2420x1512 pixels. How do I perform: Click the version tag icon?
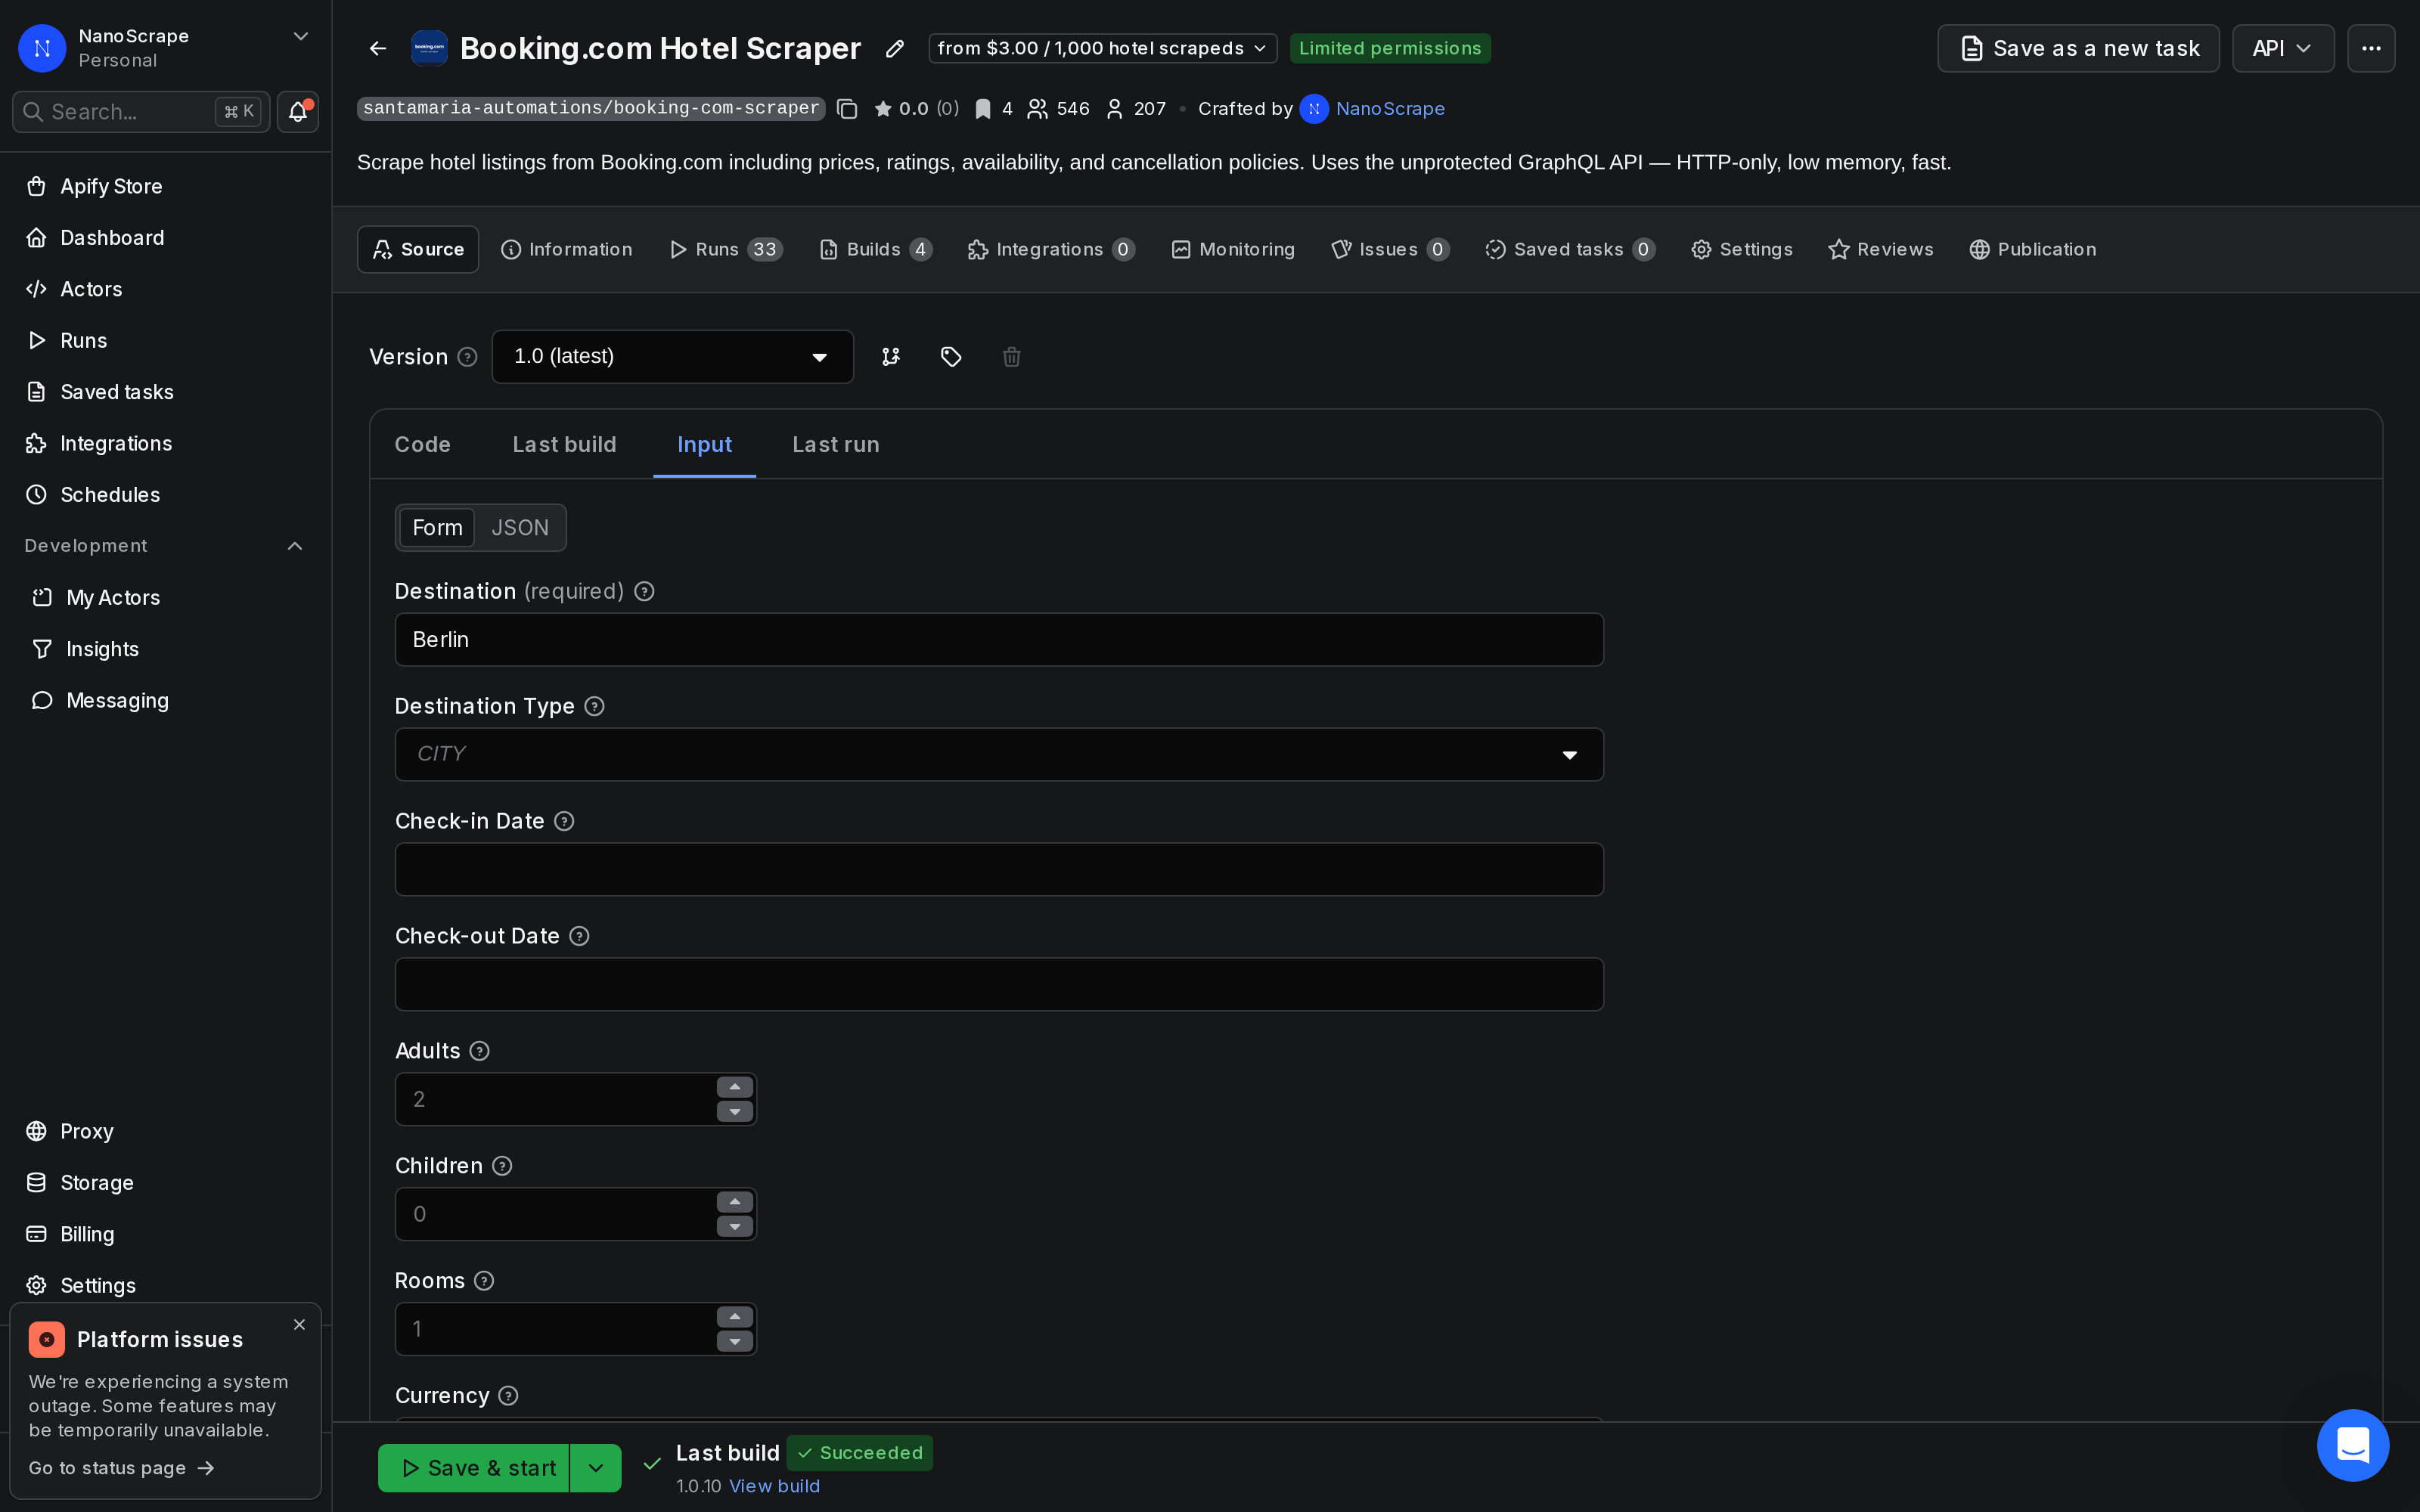(951, 357)
